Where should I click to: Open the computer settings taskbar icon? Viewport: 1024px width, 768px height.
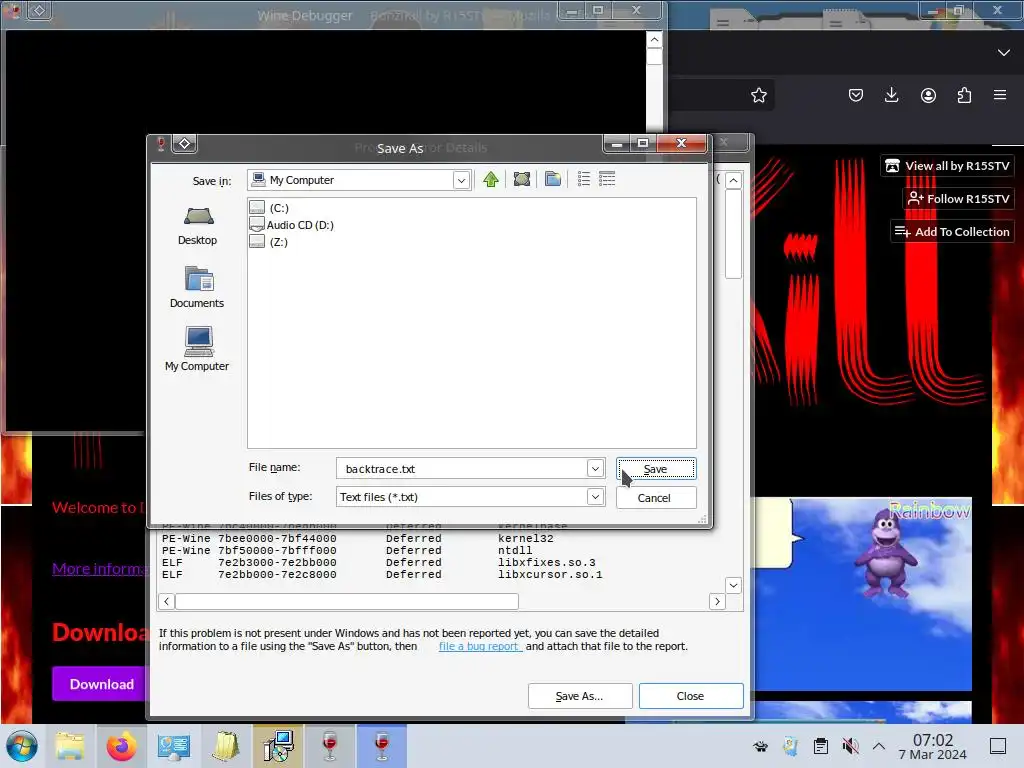point(174,746)
